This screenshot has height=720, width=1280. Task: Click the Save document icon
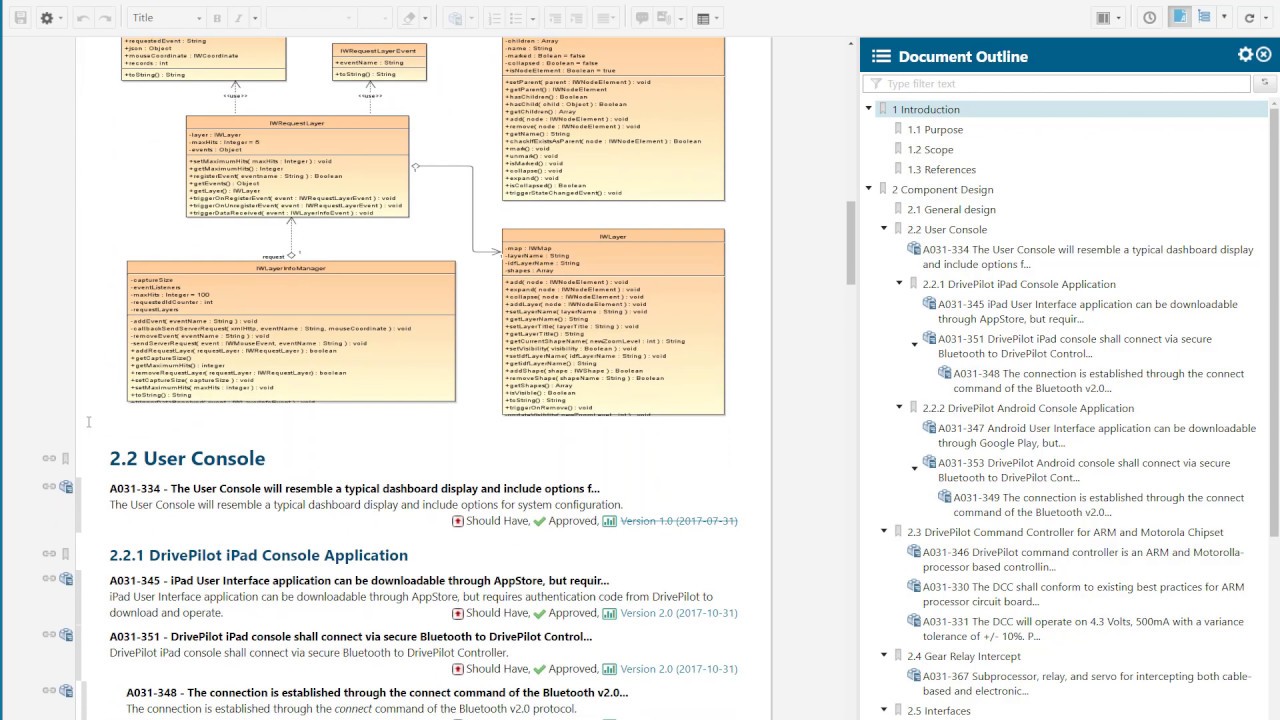click(x=20, y=18)
